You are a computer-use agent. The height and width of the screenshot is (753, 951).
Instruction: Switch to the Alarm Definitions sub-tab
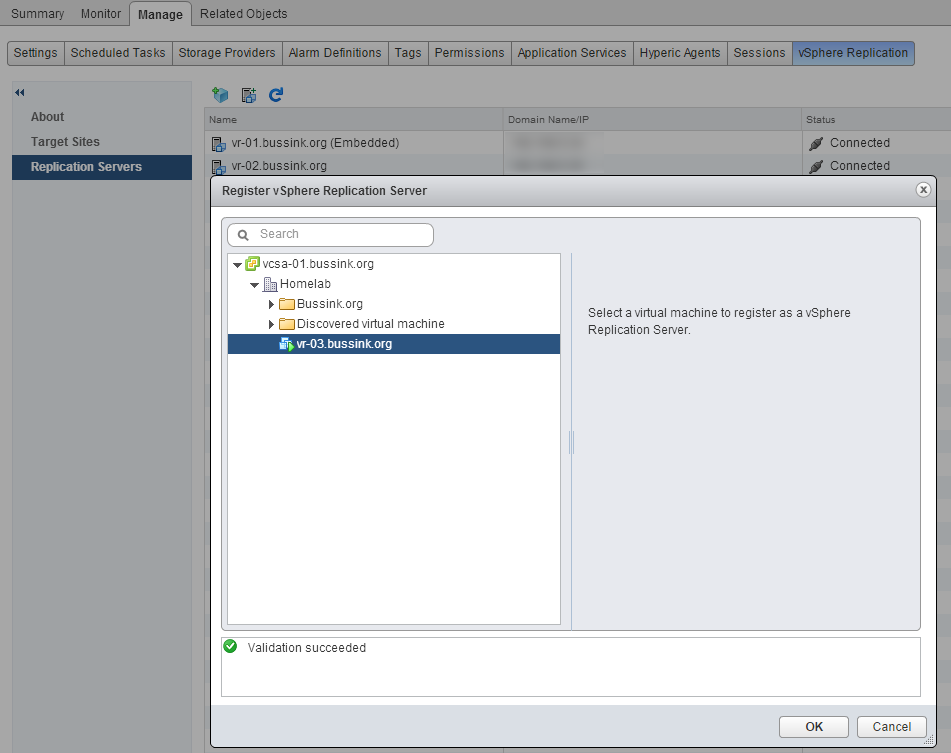click(335, 53)
